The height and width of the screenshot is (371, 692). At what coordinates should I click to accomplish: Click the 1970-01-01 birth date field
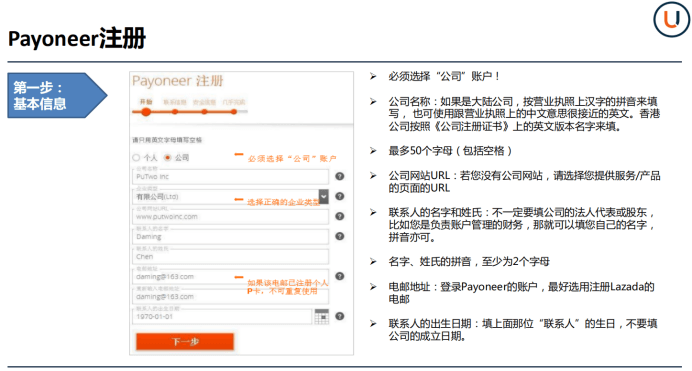[x=222, y=316]
